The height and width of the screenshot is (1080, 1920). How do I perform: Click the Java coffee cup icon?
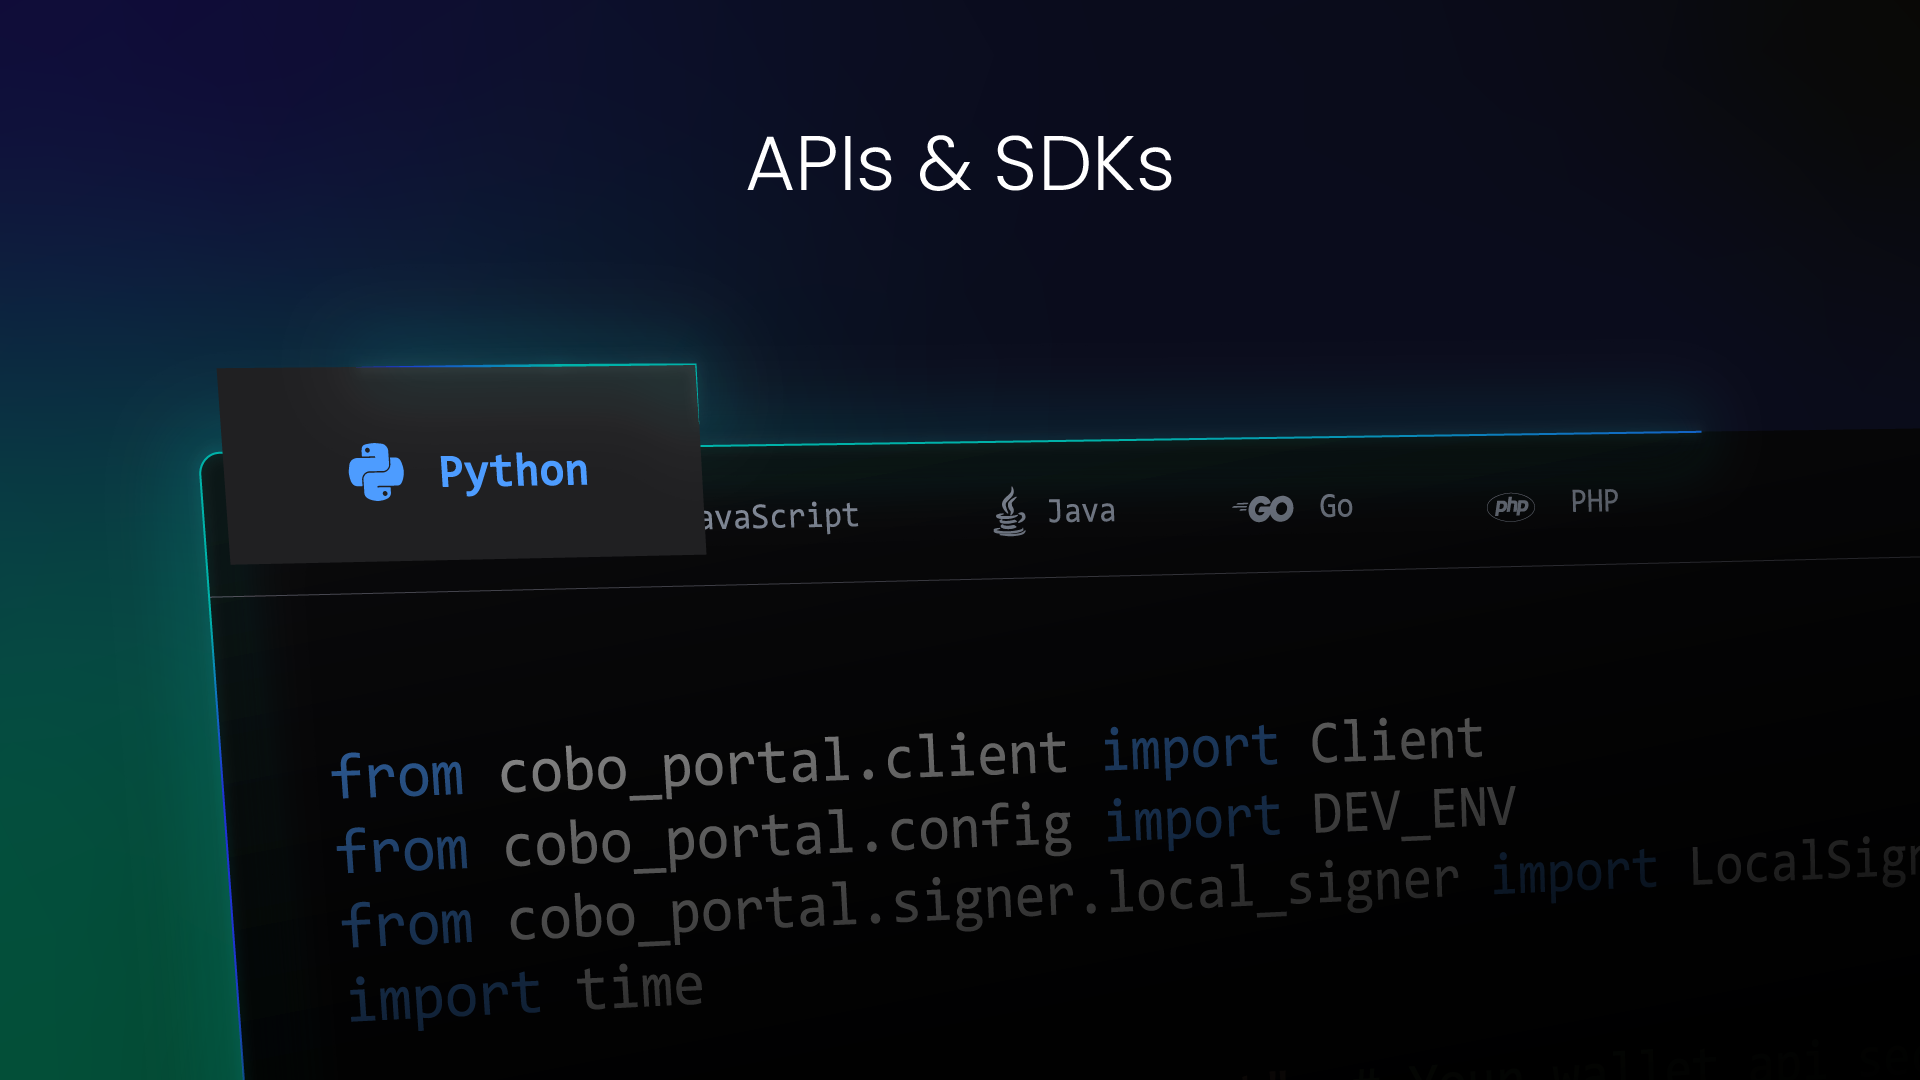tap(1009, 512)
